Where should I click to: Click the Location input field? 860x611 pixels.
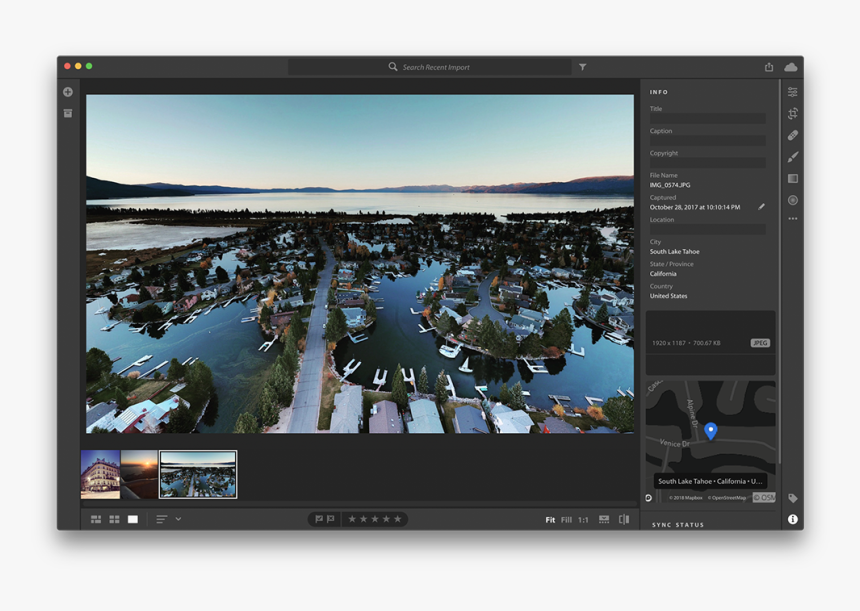pyautogui.click(x=708, y=229)
